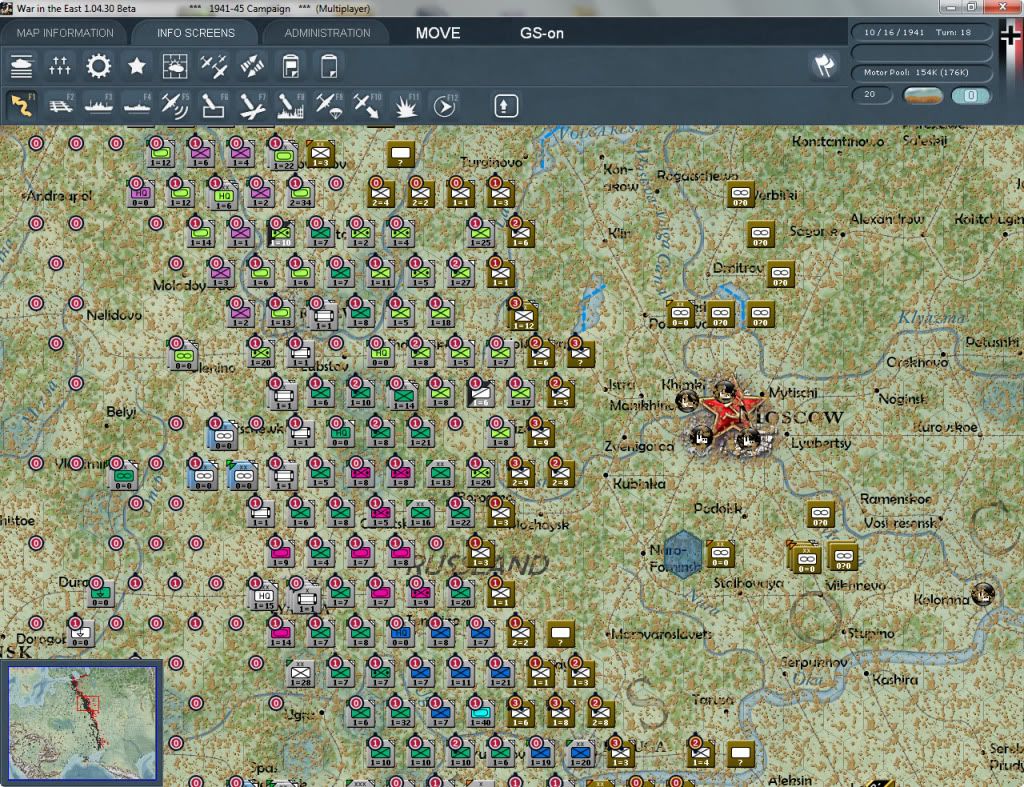This screenshot has height=787, width=1024.
Task: Click the GS-on status label
Action: click(541, 33)
